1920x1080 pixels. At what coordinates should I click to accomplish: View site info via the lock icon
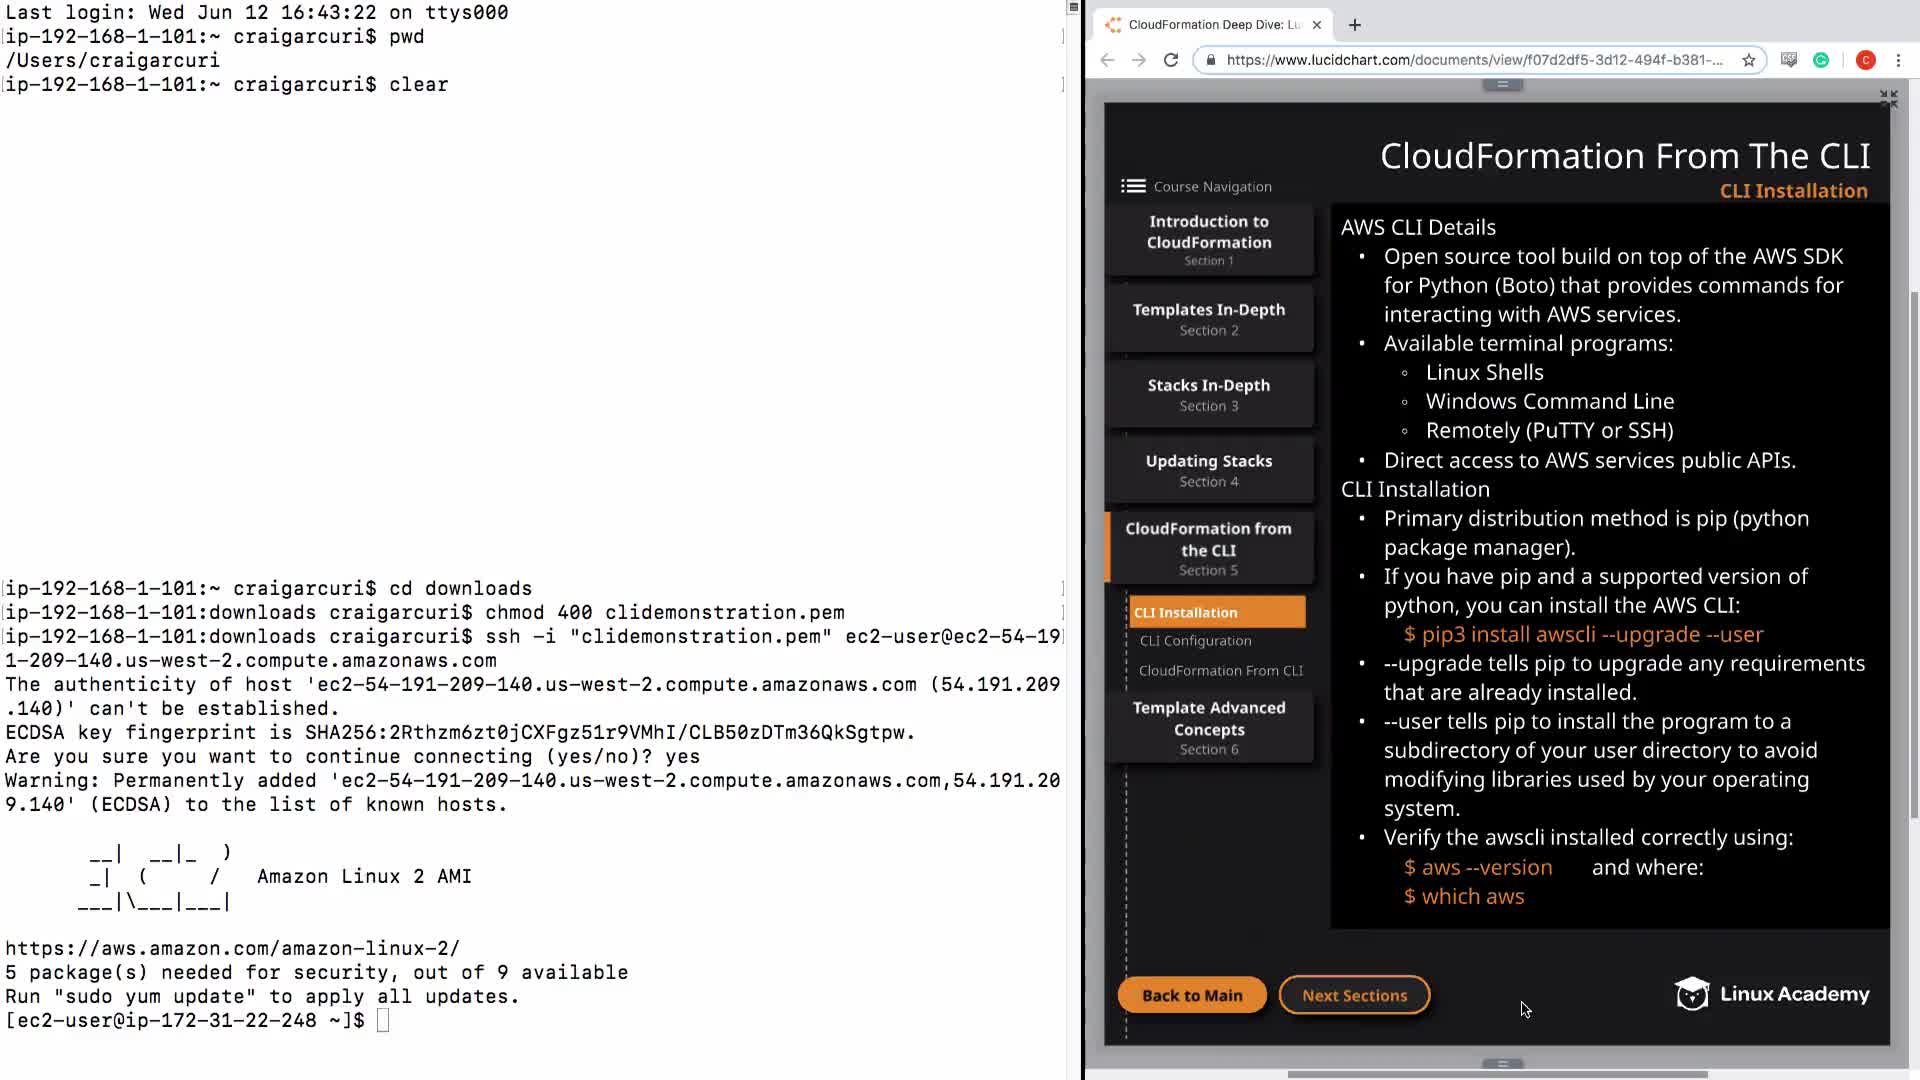click(x=1211, y=60)
